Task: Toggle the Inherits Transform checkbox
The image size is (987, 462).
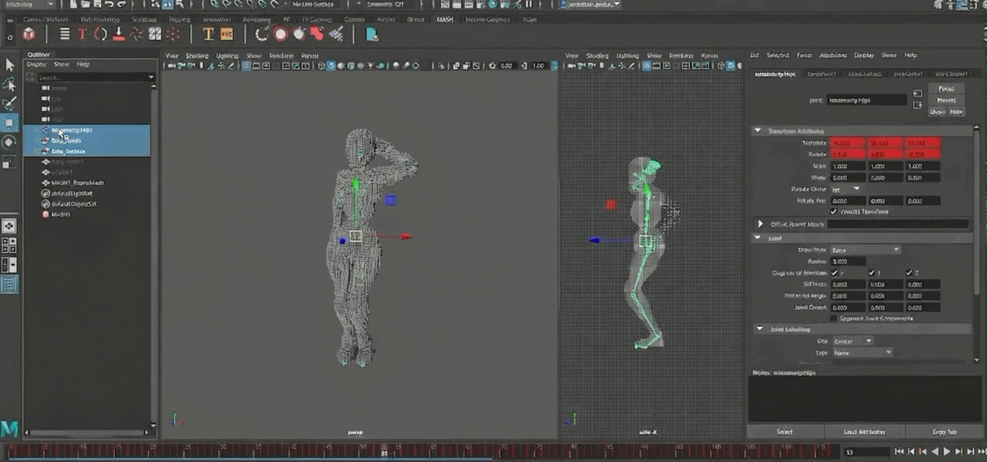Action: pyautogui.click(x=835, y=211)
